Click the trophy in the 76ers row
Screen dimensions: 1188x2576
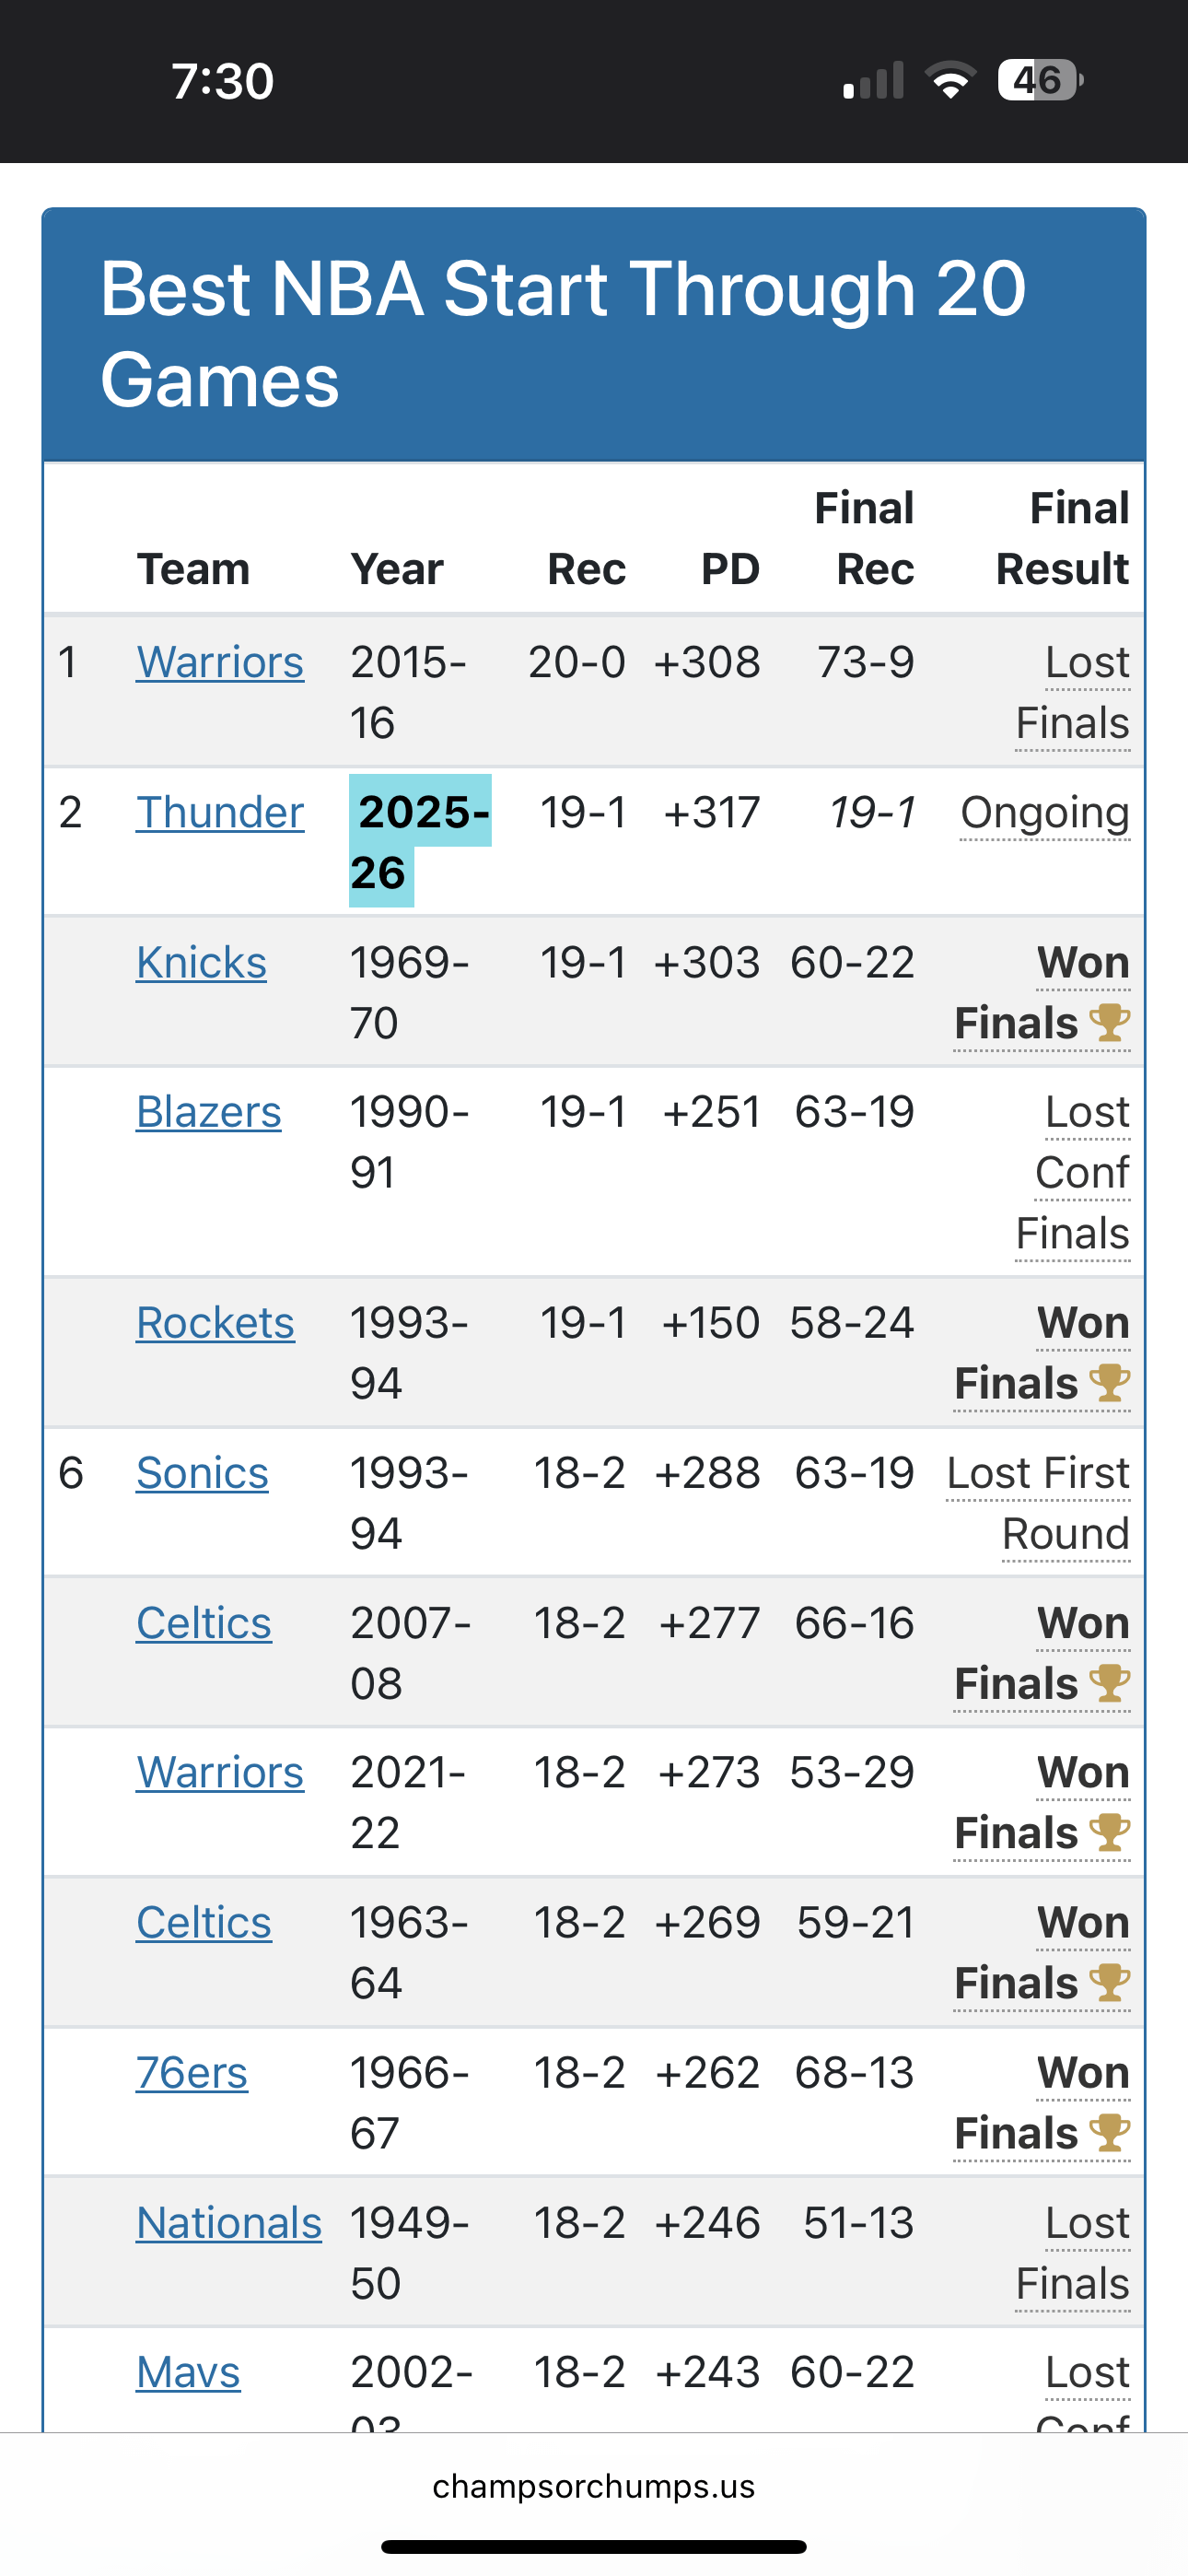(x=1109, y=2133)
